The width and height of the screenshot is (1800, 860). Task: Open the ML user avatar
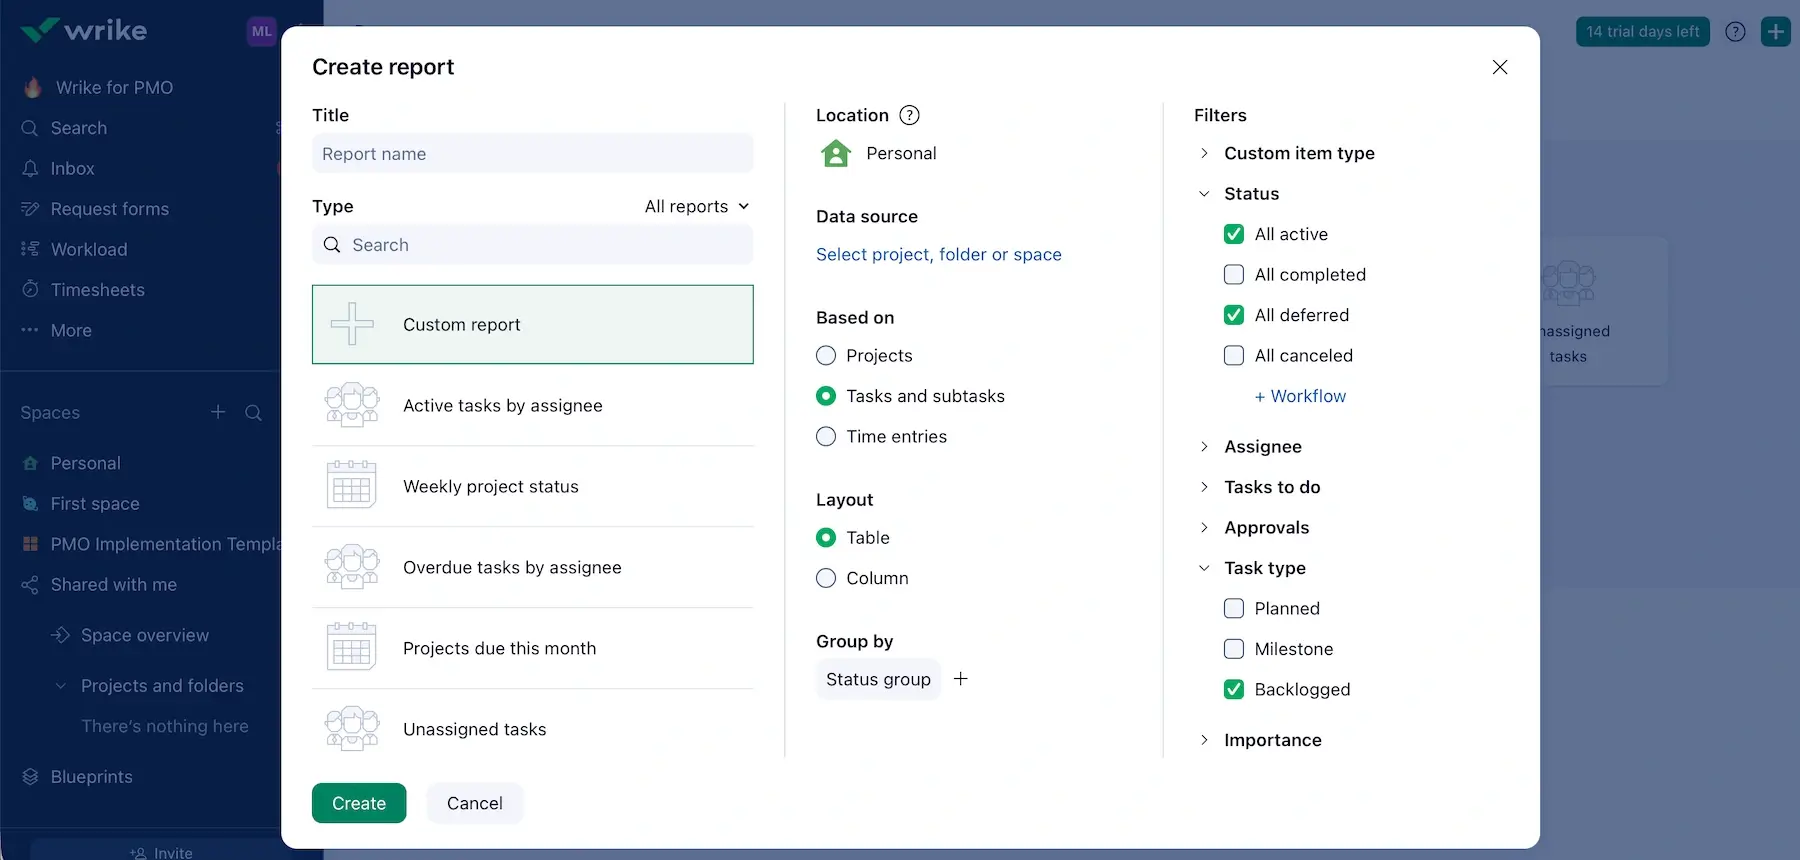pyautogui.click(x=261, y=31)
